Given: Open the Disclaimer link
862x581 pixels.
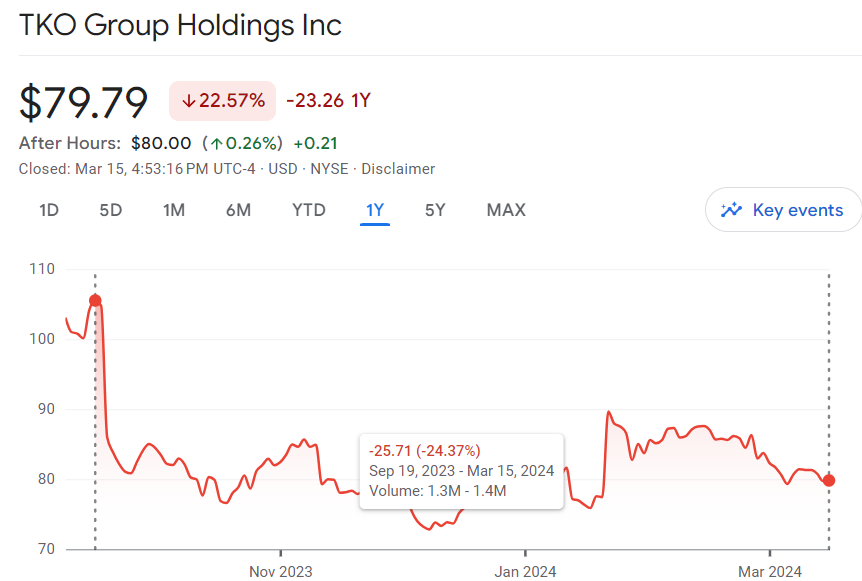Looking at the screenshot, I should coord(398,169).
